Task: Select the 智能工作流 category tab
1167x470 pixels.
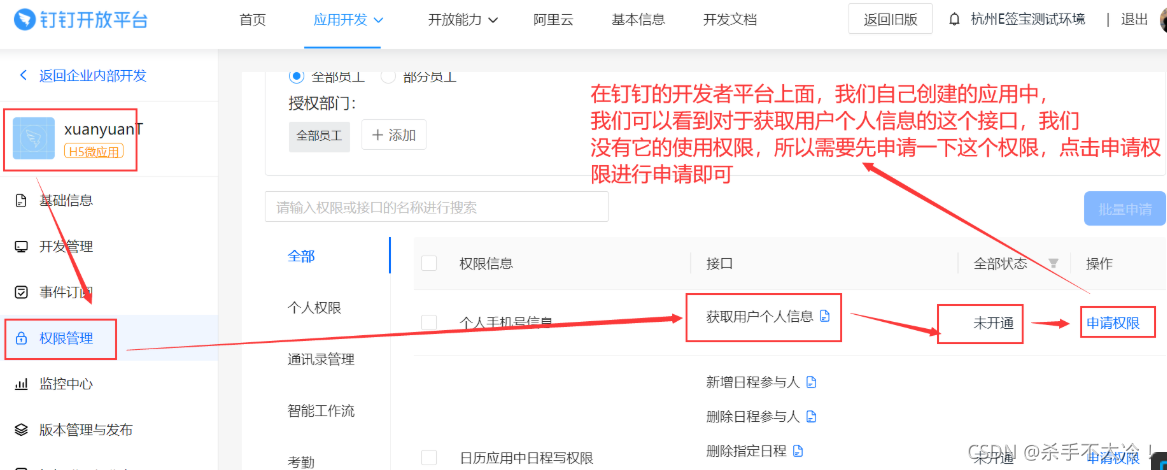Action: click(x=322, y=410)
